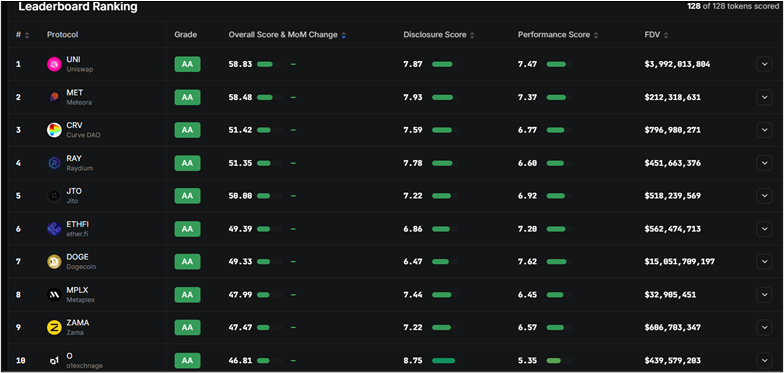The height and width of the screenshot is (373, 784).
Task: Click UNI performance score 7.47
Action: [x=528, y=64]
